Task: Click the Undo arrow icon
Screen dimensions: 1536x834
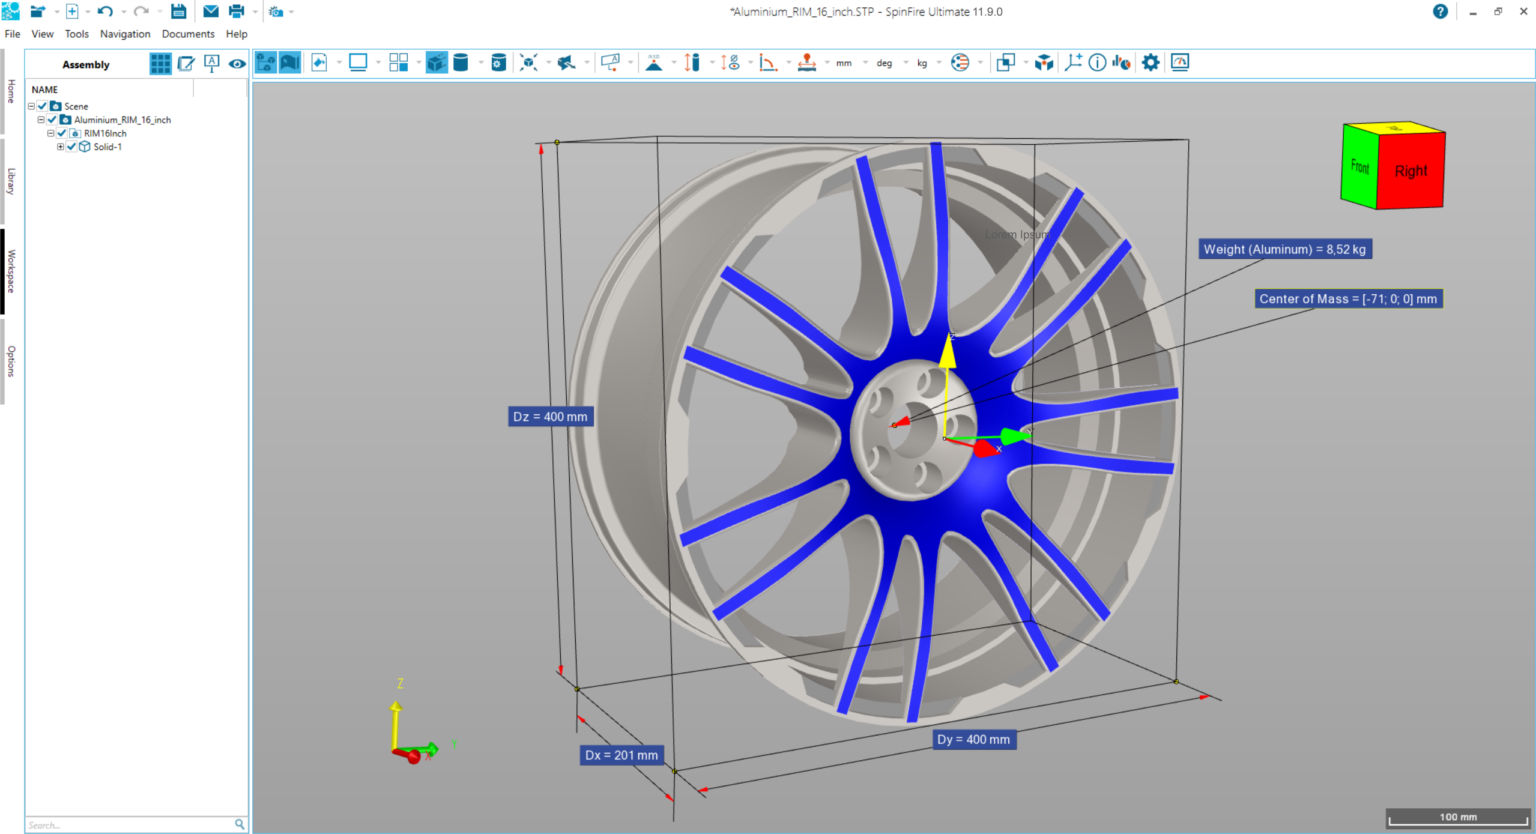Action: 105,12
